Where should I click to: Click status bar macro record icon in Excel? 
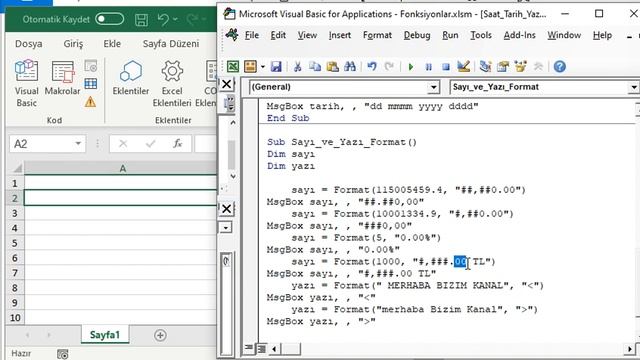coord(62,354)
